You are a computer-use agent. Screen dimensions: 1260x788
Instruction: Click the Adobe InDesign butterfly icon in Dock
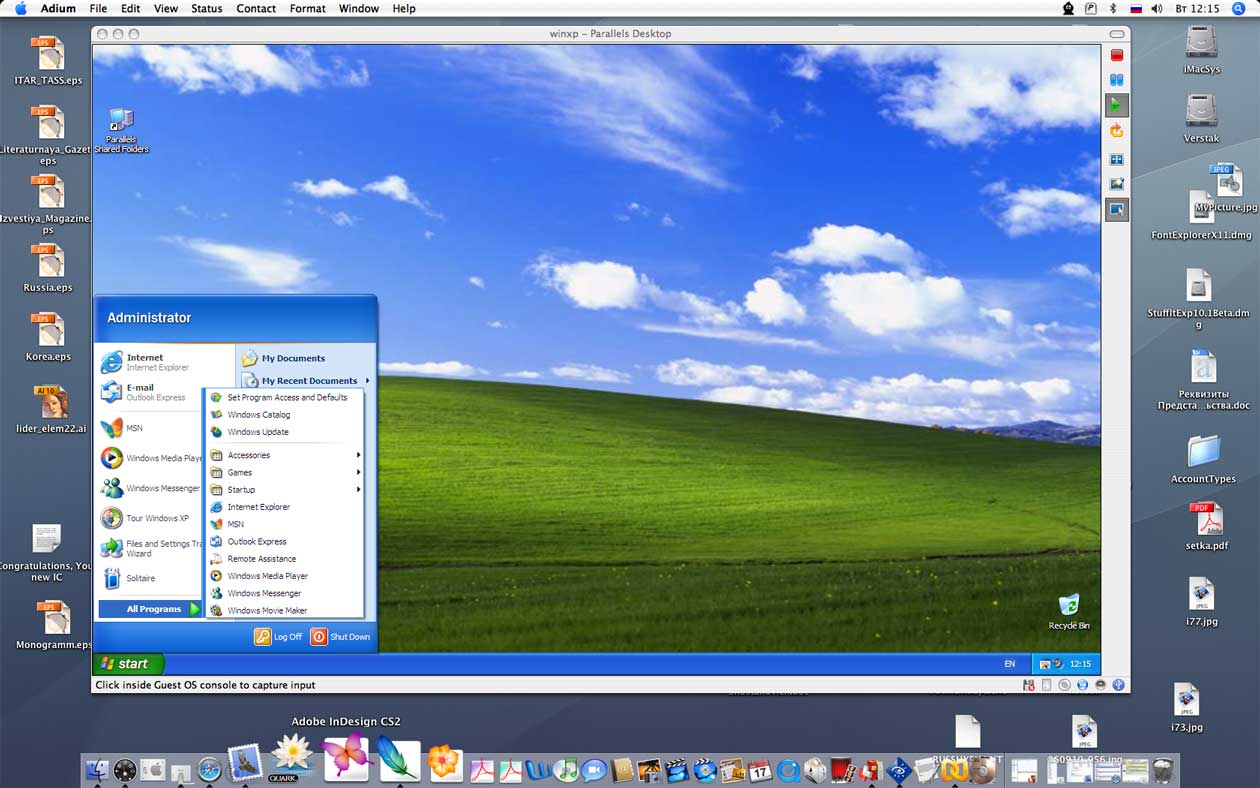pos(346,758)
